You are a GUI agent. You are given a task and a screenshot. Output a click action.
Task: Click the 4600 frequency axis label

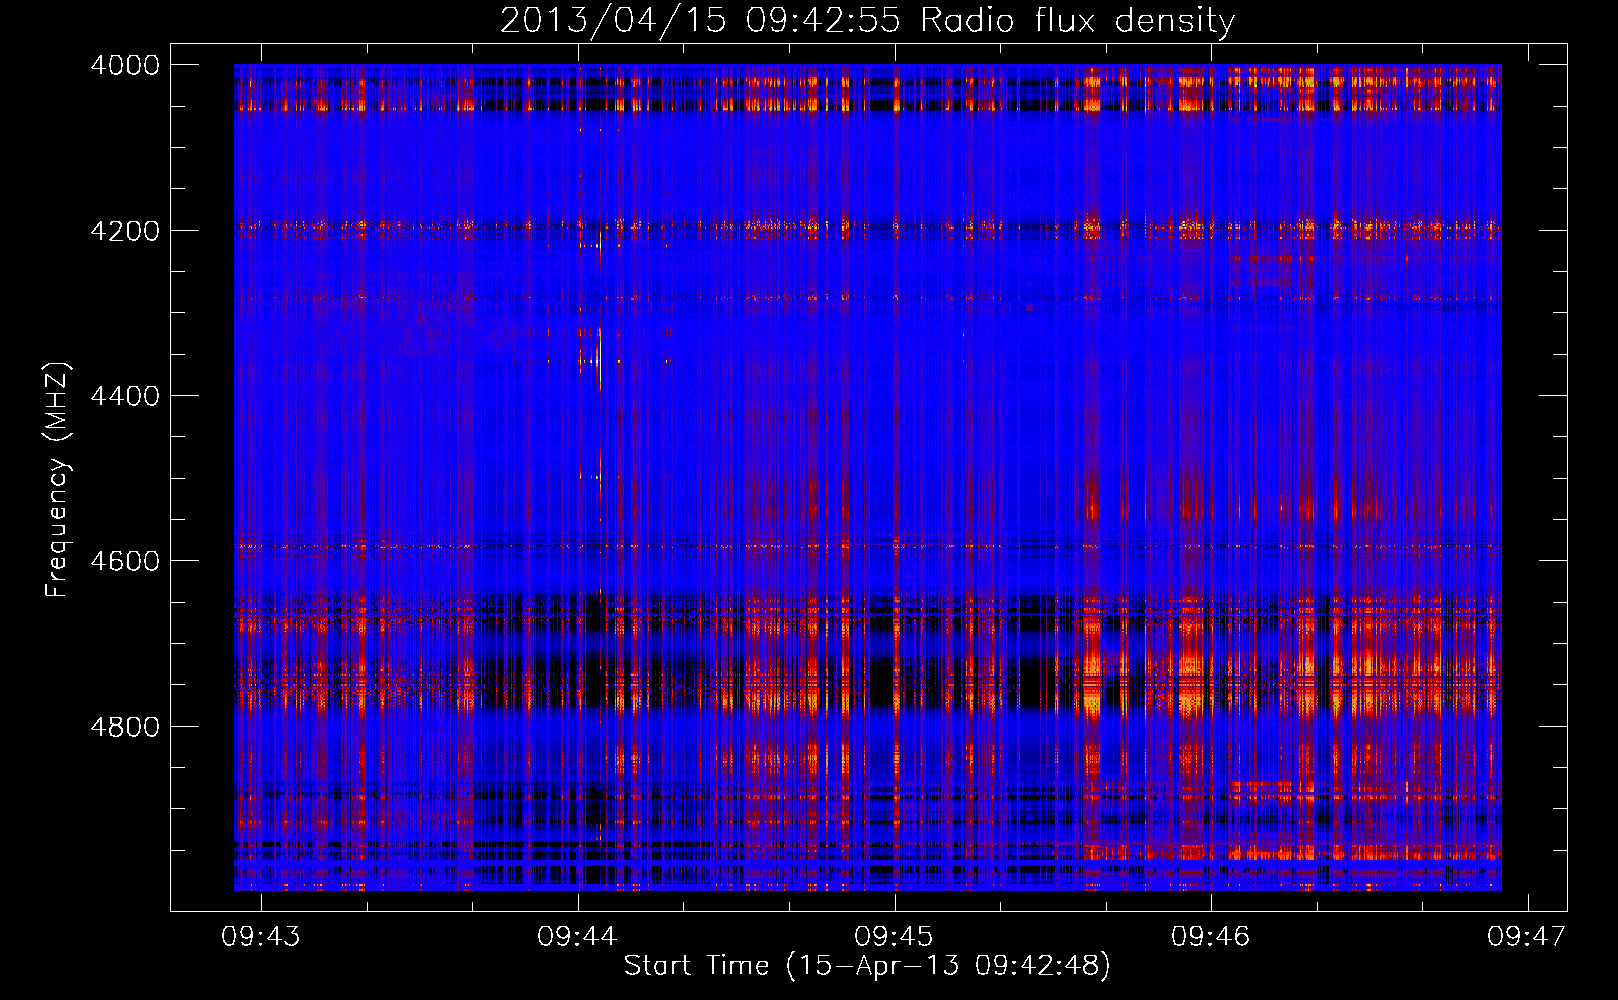(x=125, y=561)
